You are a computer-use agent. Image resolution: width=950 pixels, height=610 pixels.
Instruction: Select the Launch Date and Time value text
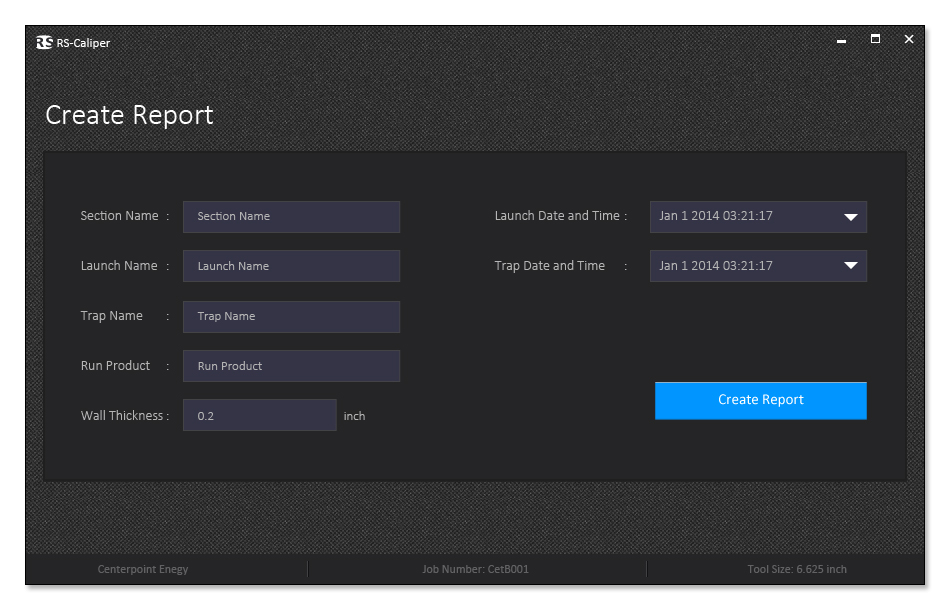point(716,216)
